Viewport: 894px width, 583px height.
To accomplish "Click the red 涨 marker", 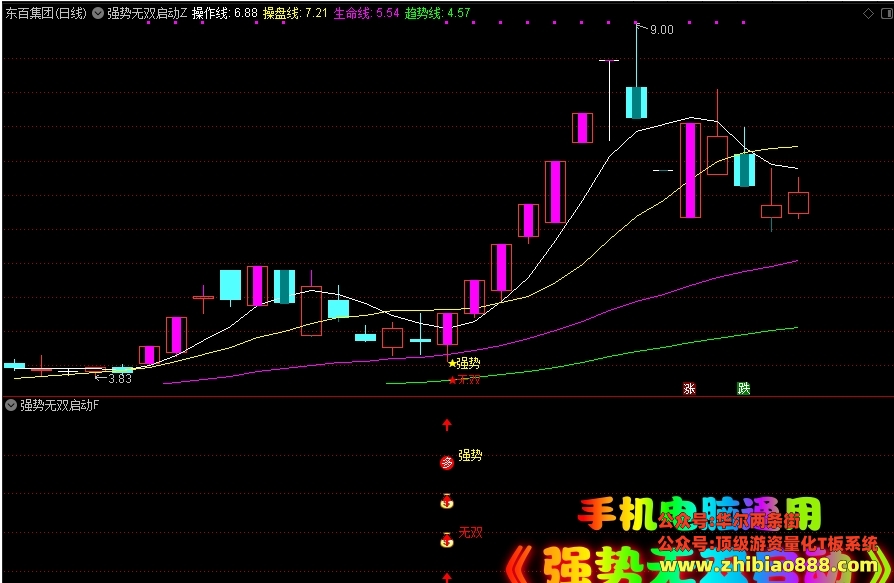I will click(689, 389).
